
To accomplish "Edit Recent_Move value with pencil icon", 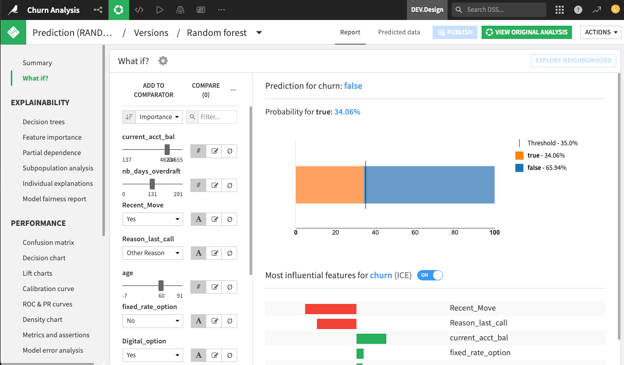I will (214, 219).
